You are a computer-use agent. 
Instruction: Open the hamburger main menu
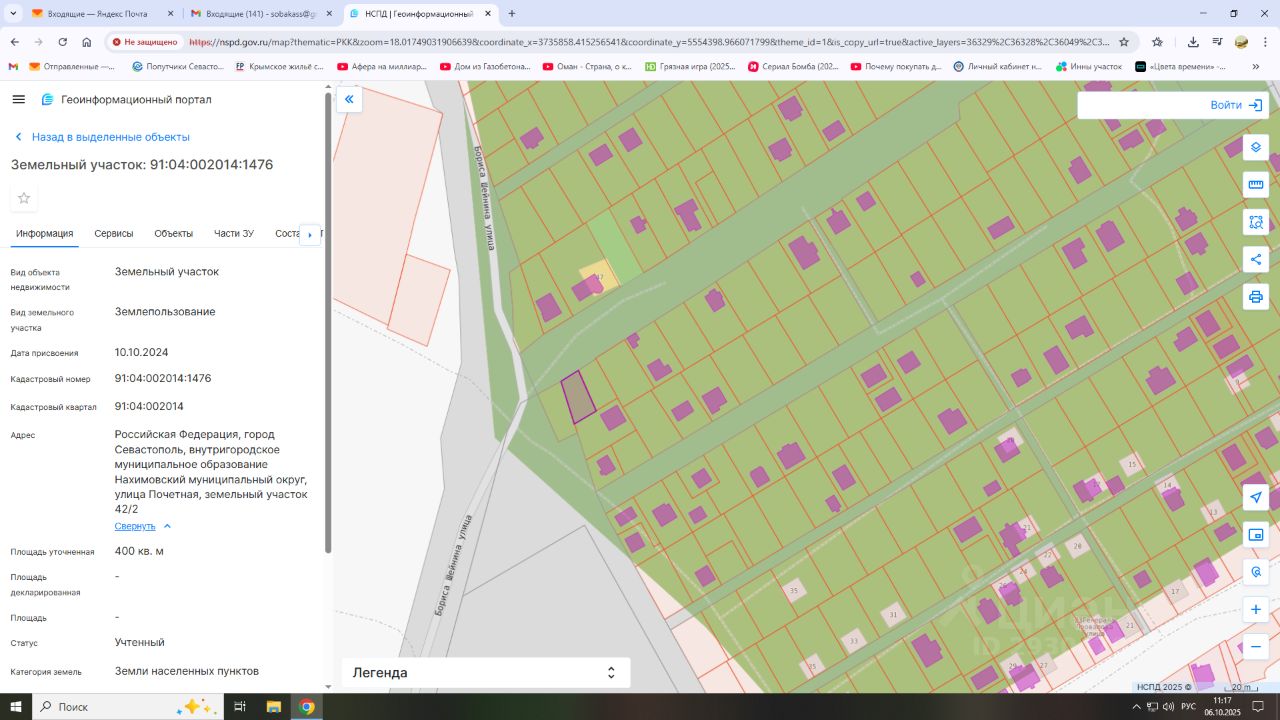click(19, 99)
